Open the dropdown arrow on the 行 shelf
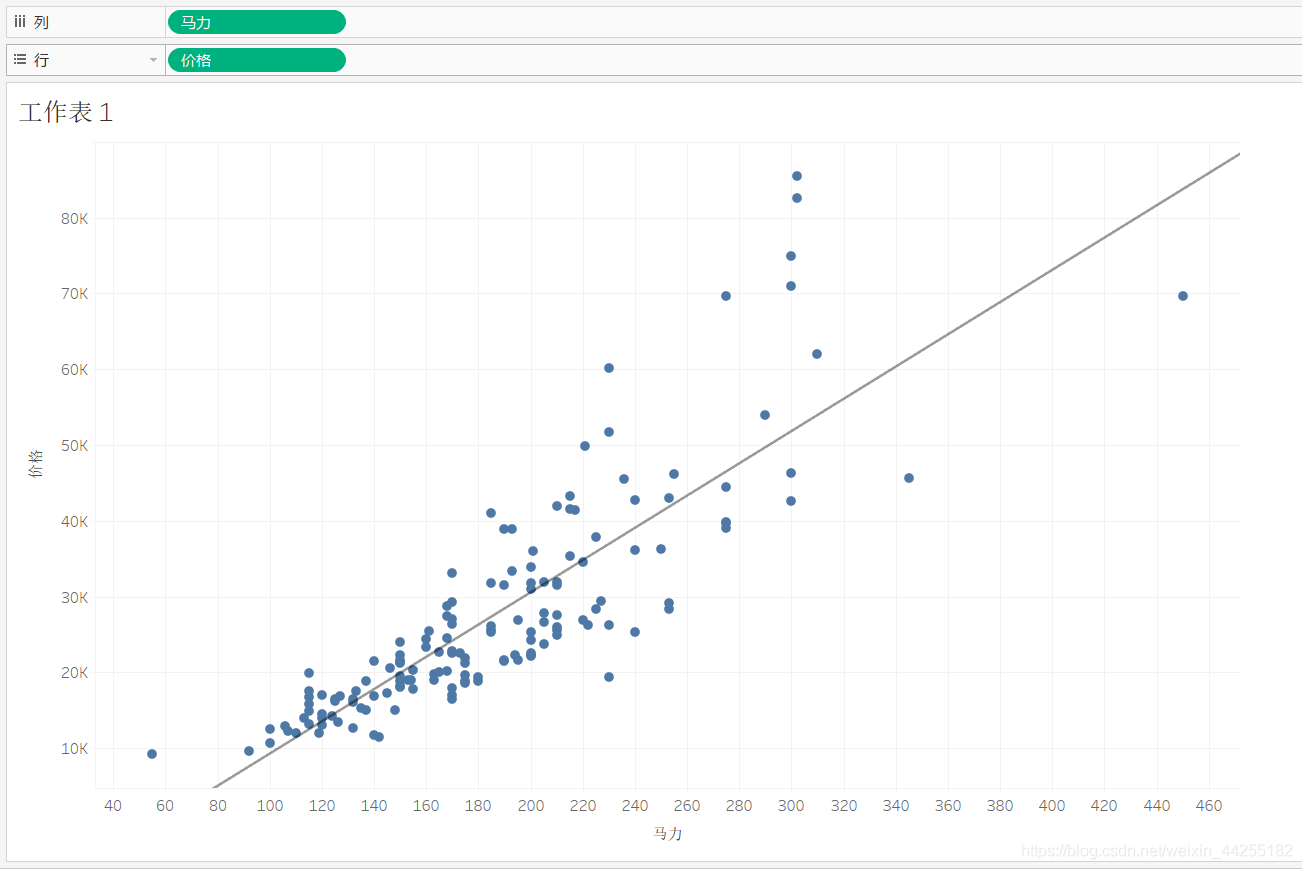1302x869 pixels. 153,60
